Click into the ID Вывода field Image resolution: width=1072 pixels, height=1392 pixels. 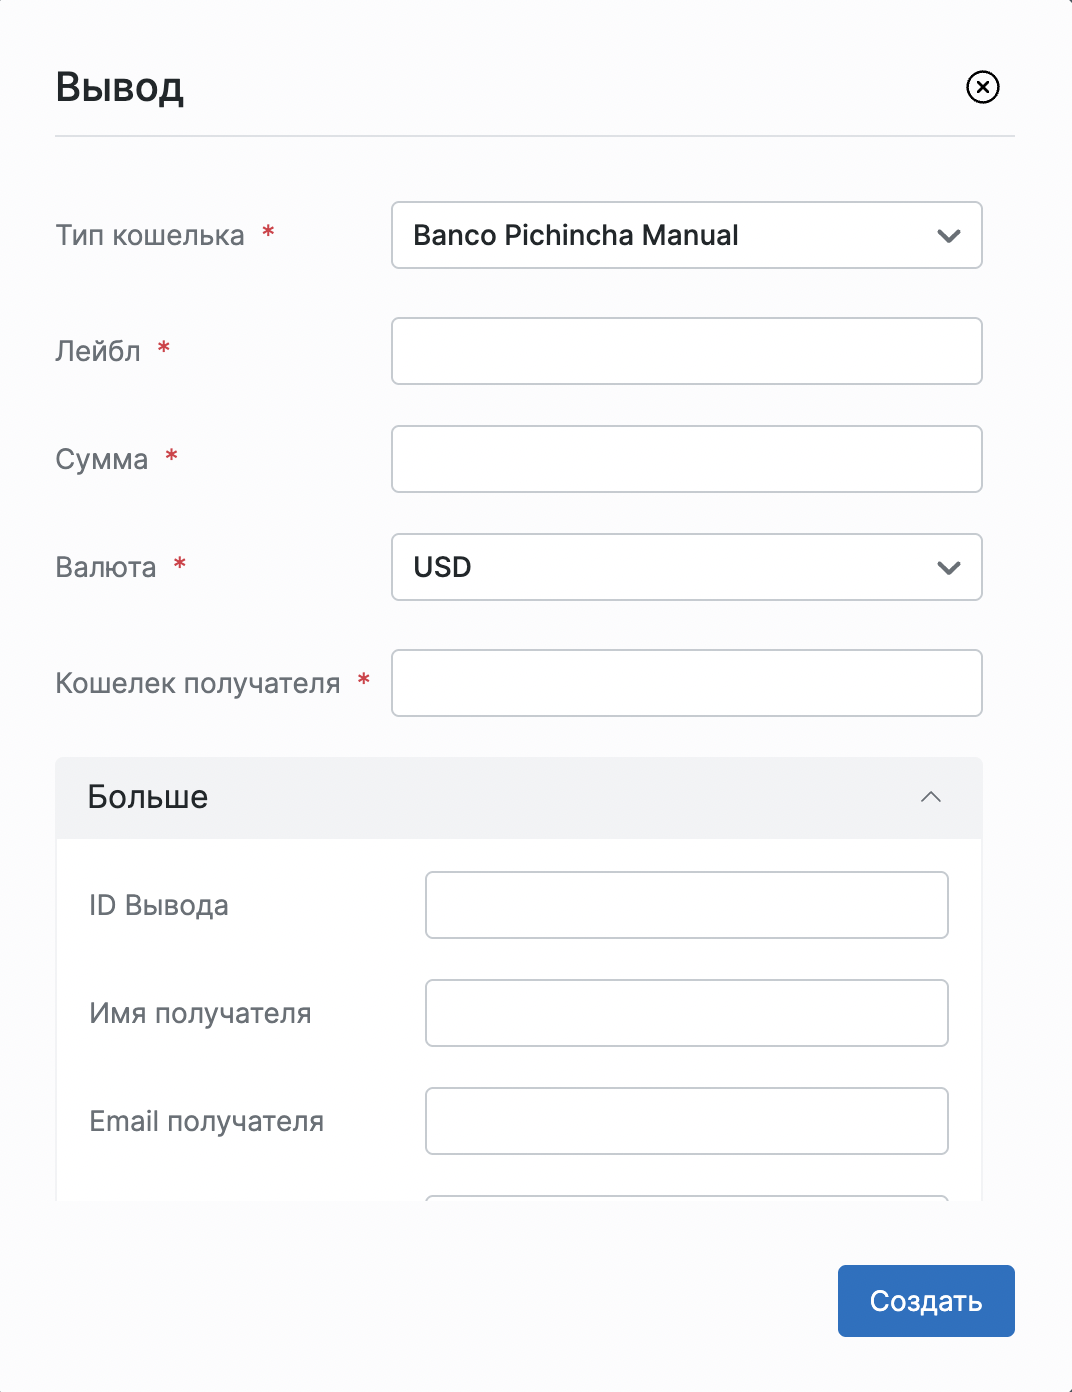[x=686, y=905]
